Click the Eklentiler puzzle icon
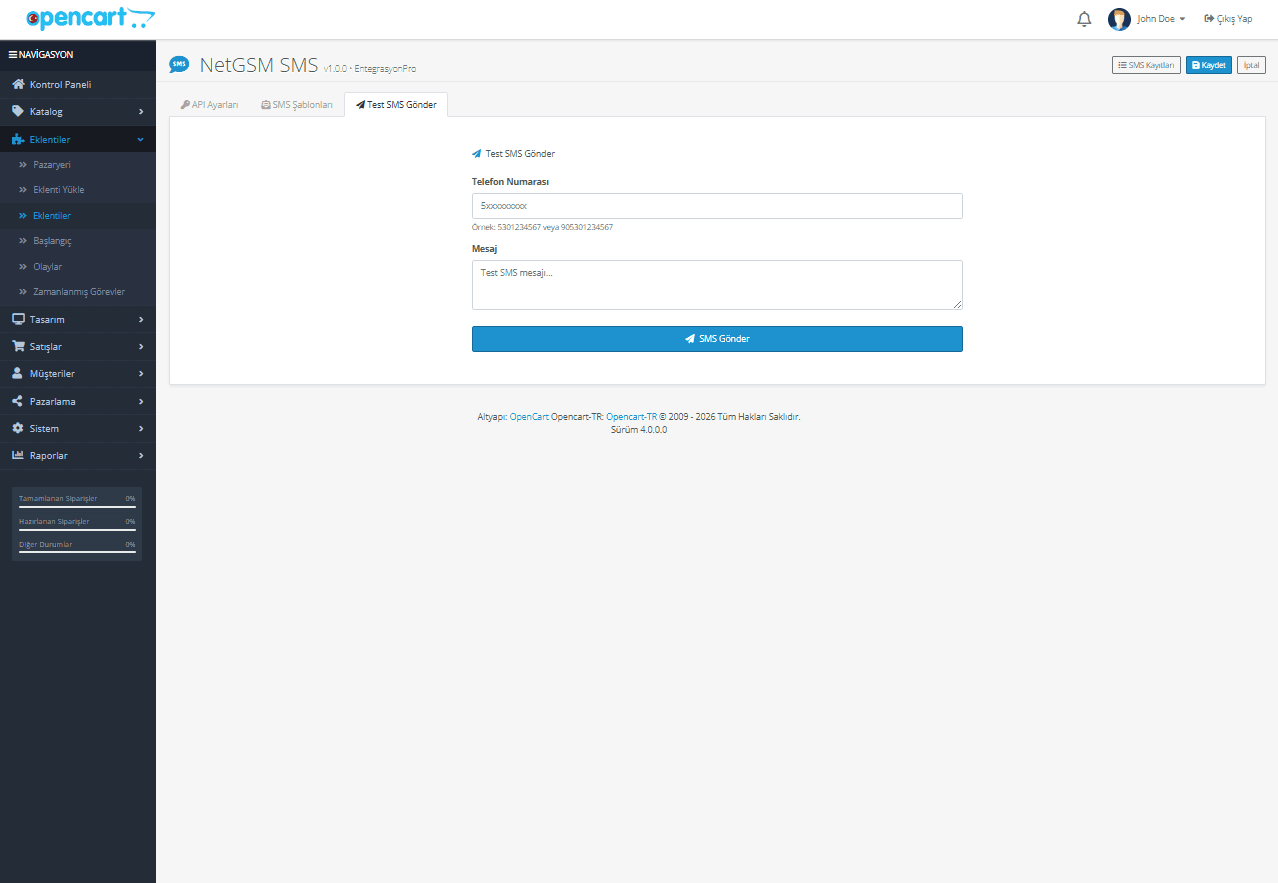 (x=18, y=139)
